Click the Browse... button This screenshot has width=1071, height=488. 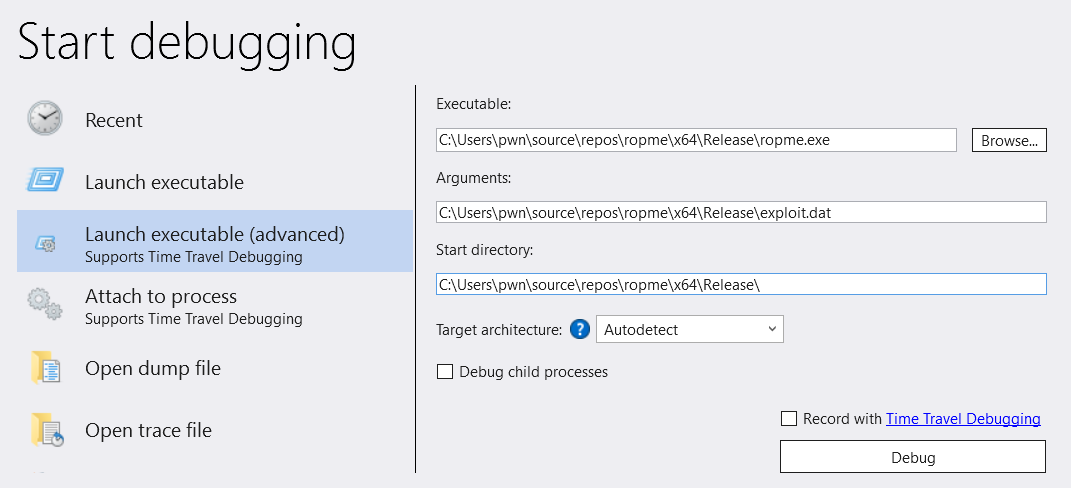pyautogui.click(x=1009, y=141)
